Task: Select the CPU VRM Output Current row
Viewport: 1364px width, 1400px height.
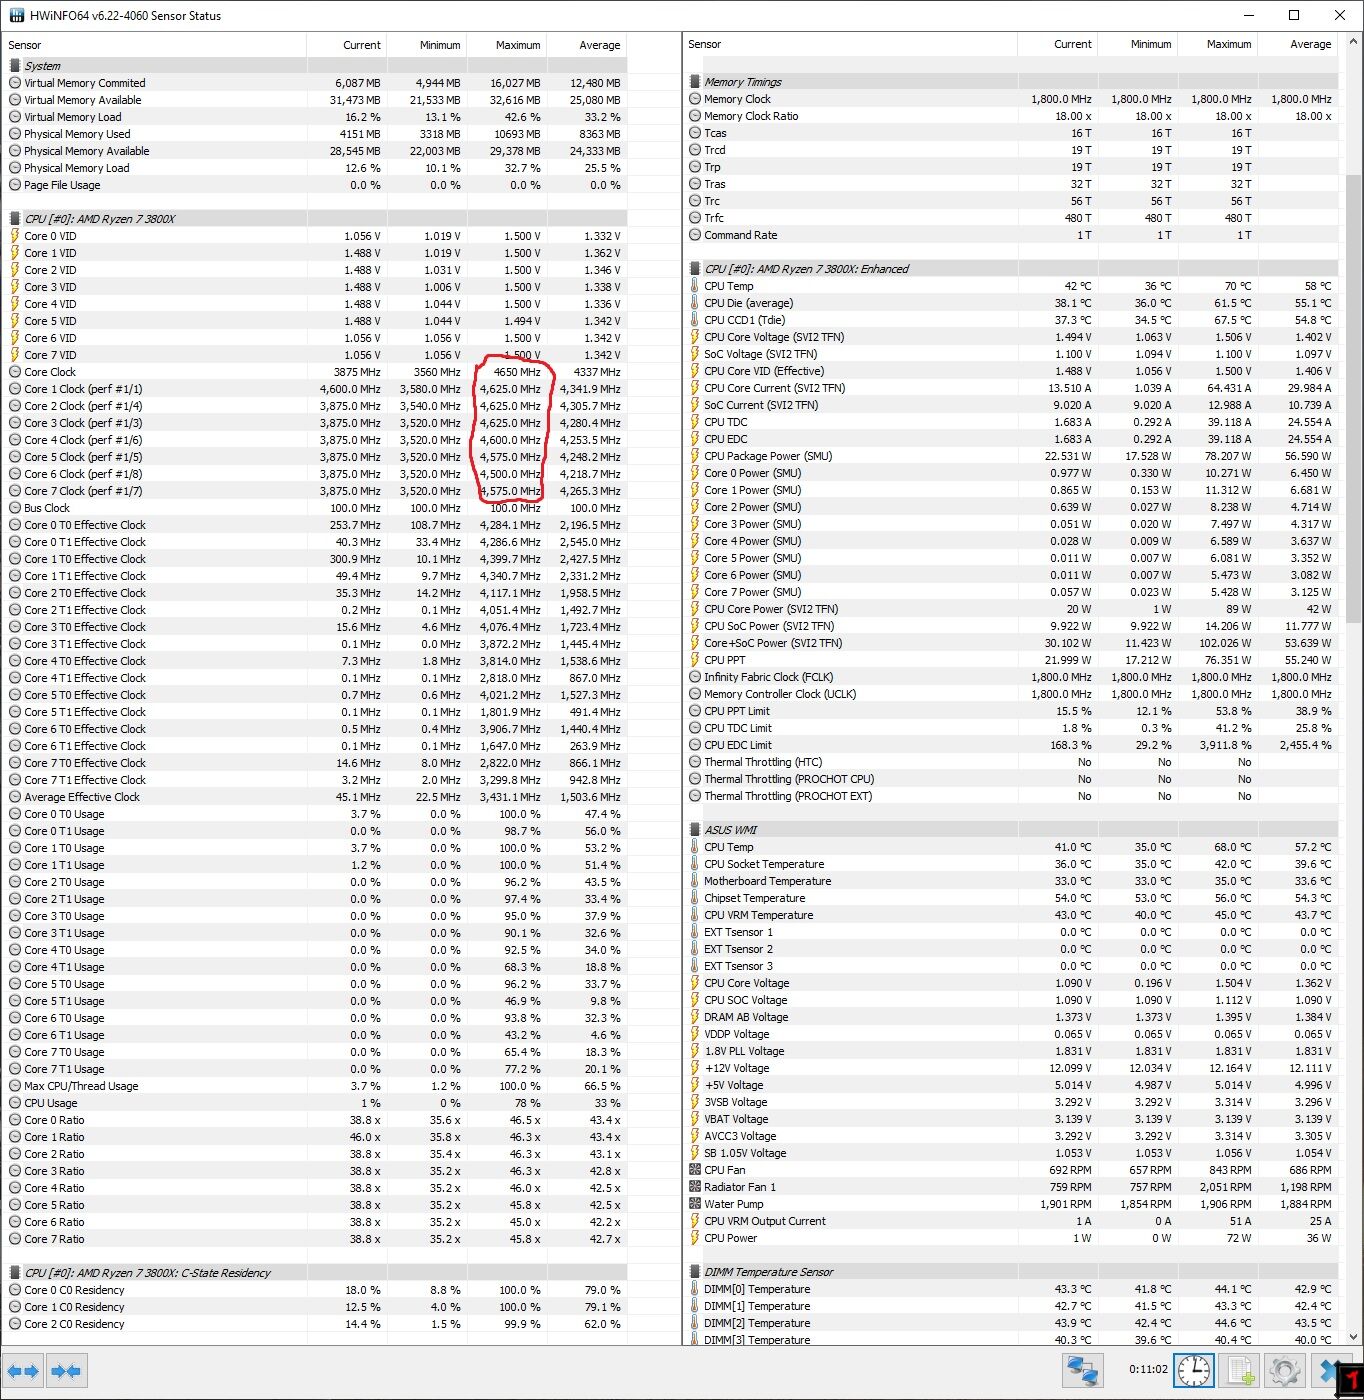Action: (1011, 1221)
